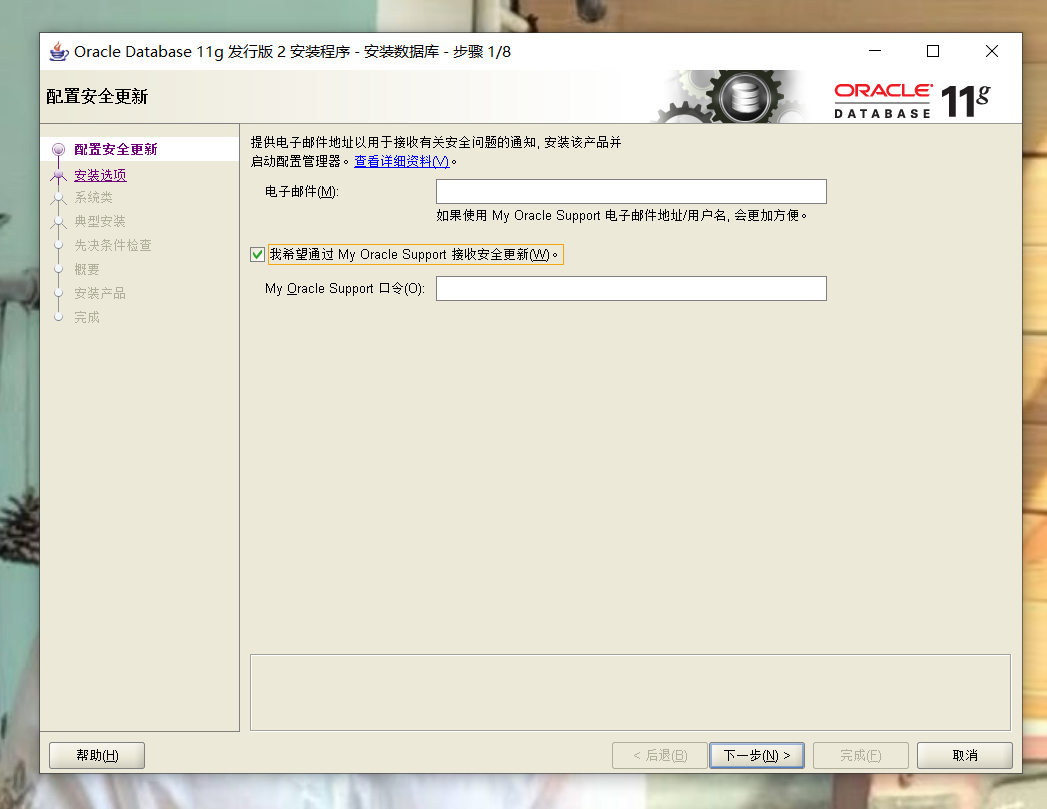Focus the 电子邮件 email input field
This screenshot has width=1047, height=809.
click(631, 192)
